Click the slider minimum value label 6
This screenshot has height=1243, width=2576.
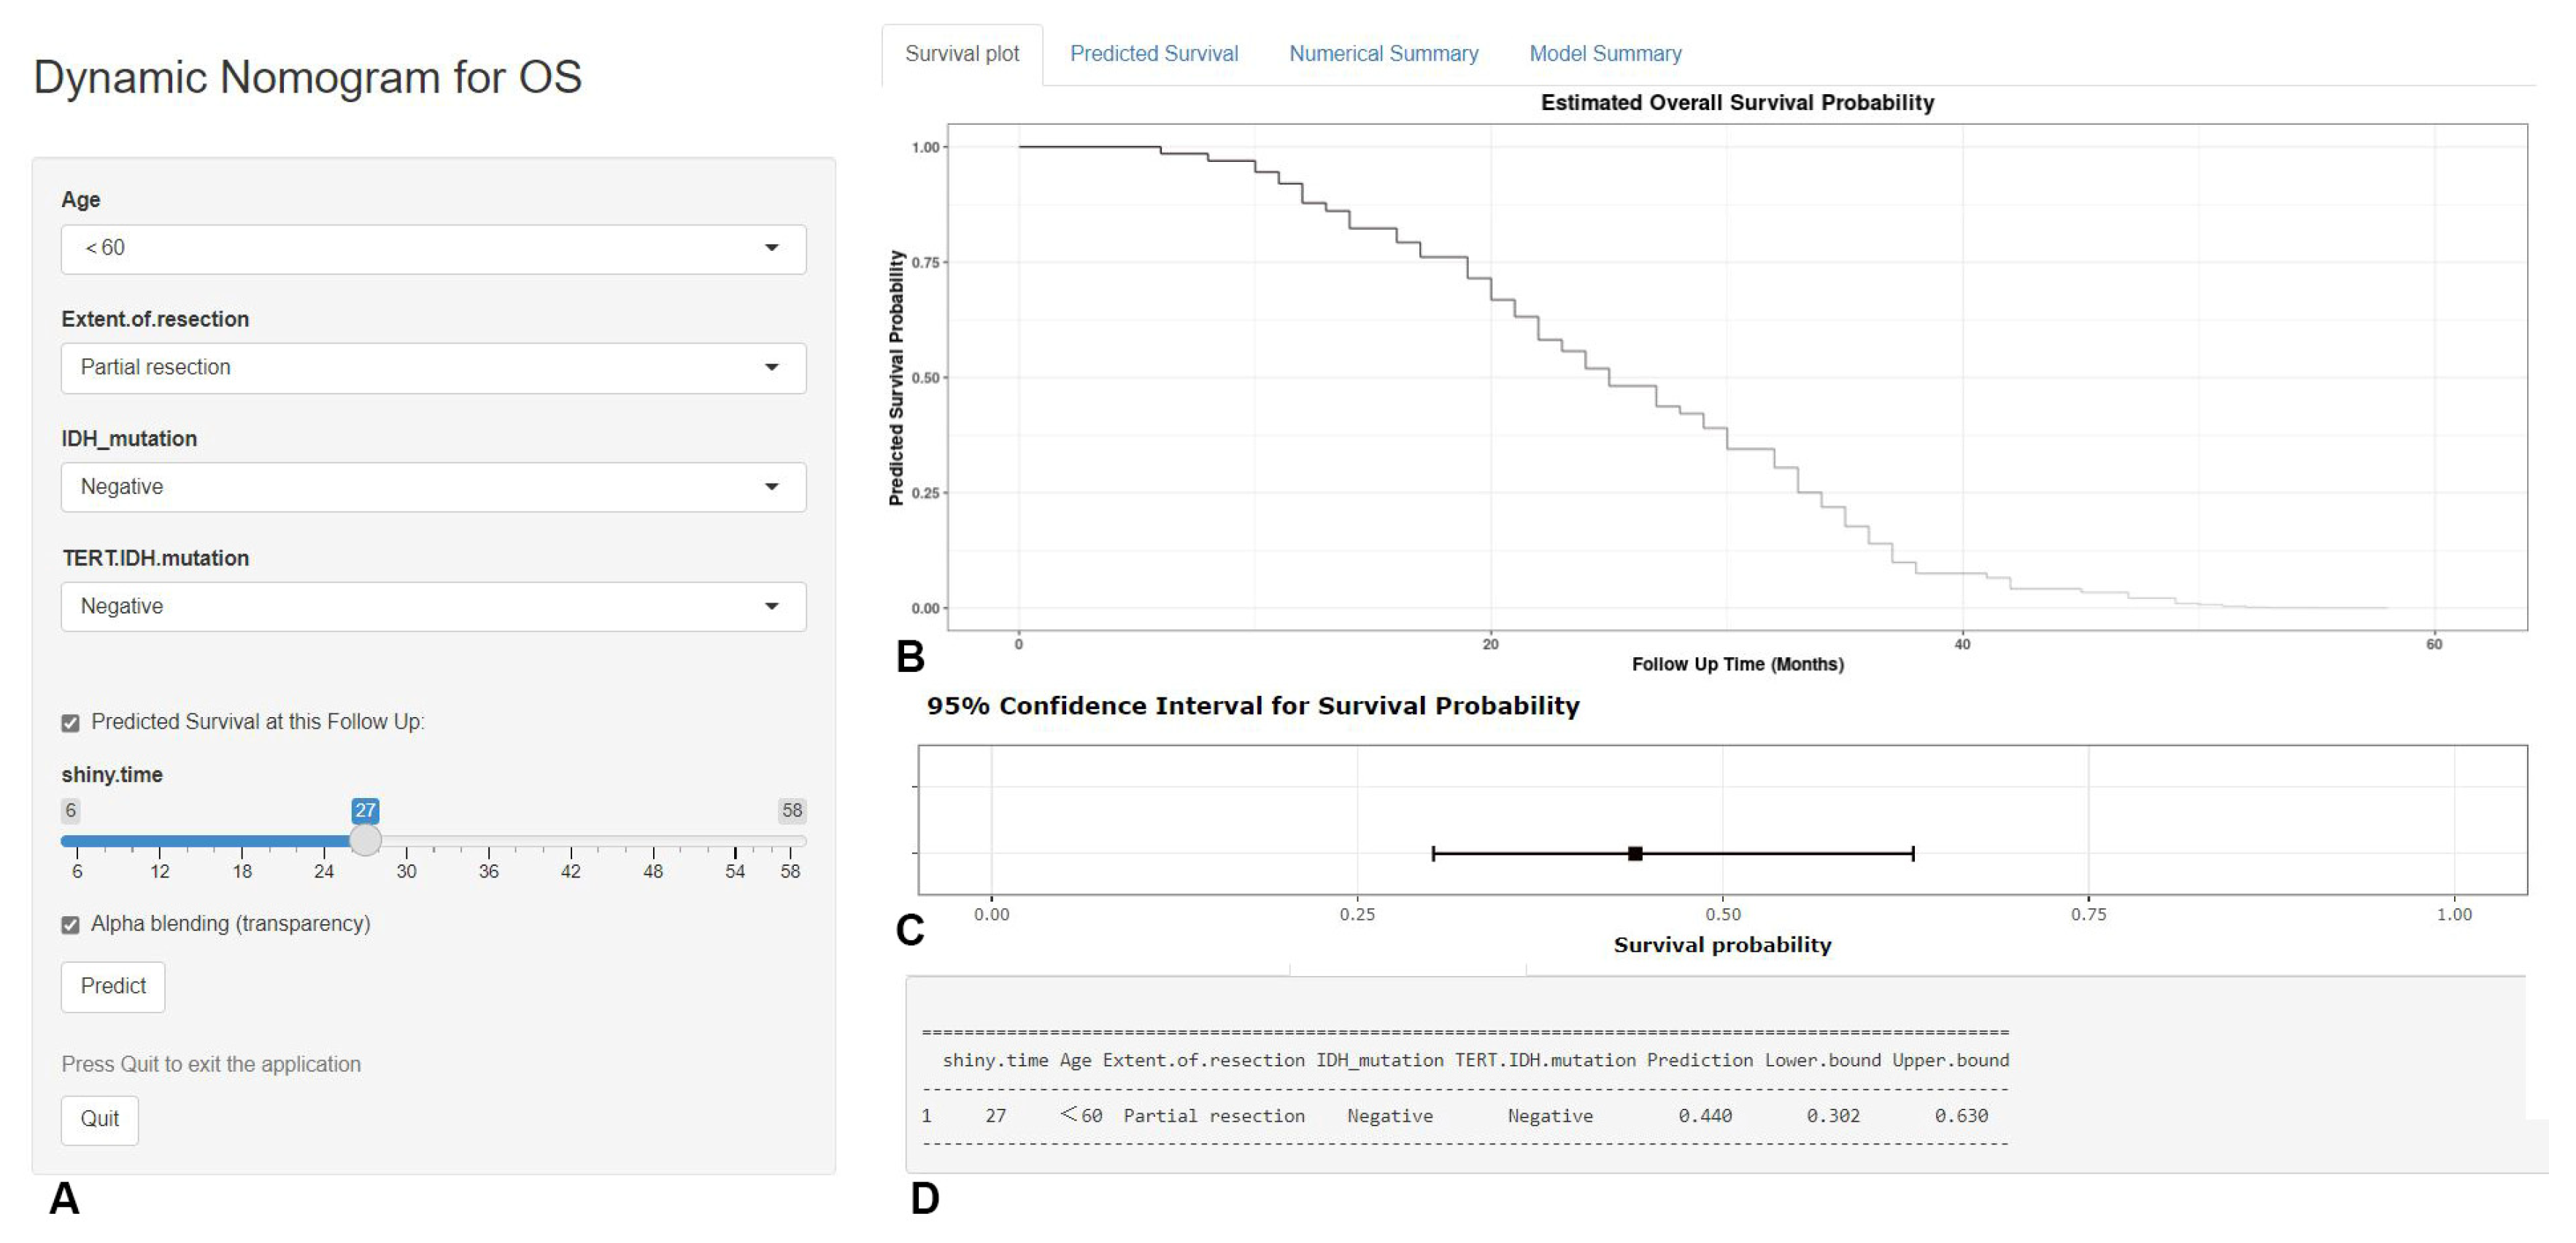(x=70, y=811)
